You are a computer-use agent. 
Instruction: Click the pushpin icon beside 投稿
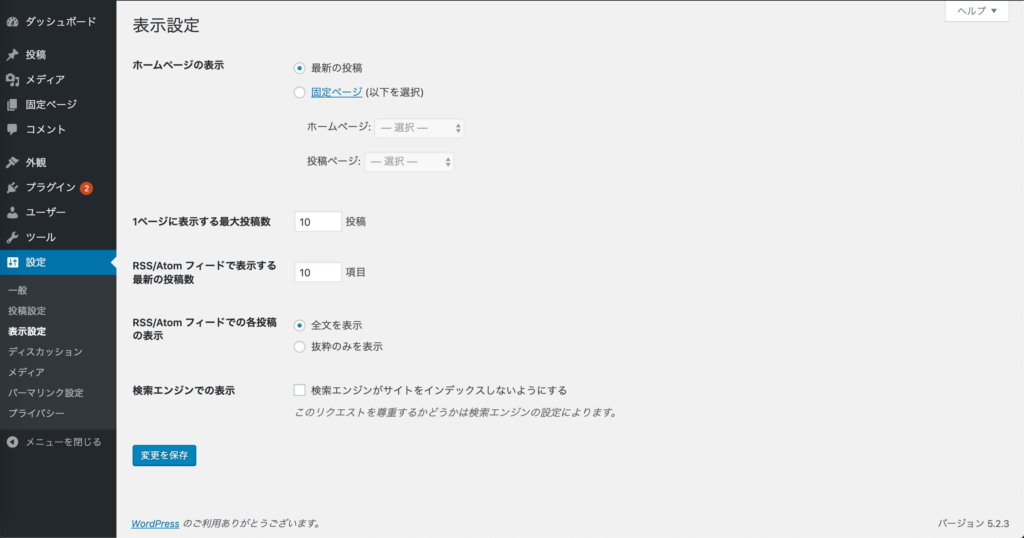pos(12,55)
